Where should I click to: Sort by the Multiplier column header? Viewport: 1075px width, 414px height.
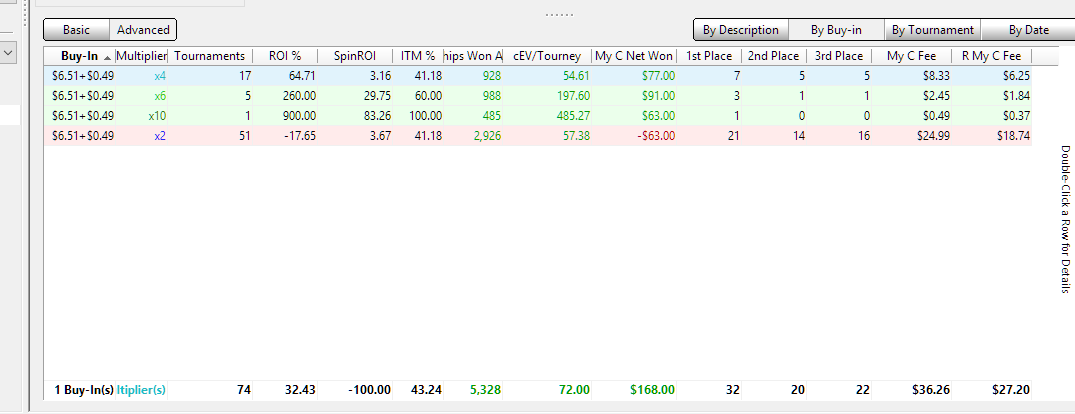[141, 56]
